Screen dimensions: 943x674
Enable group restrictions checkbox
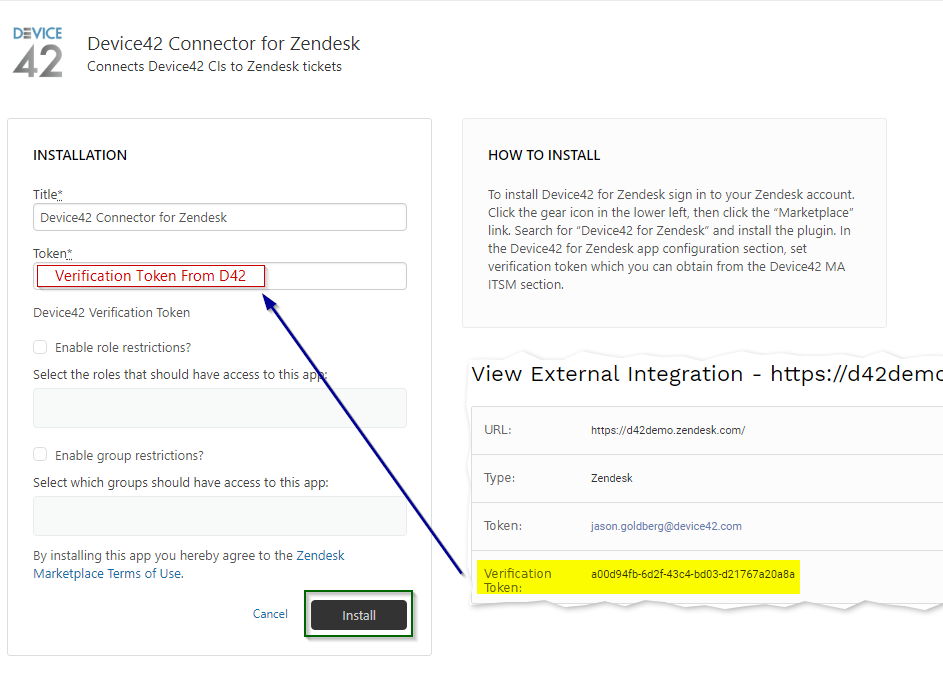40,455
